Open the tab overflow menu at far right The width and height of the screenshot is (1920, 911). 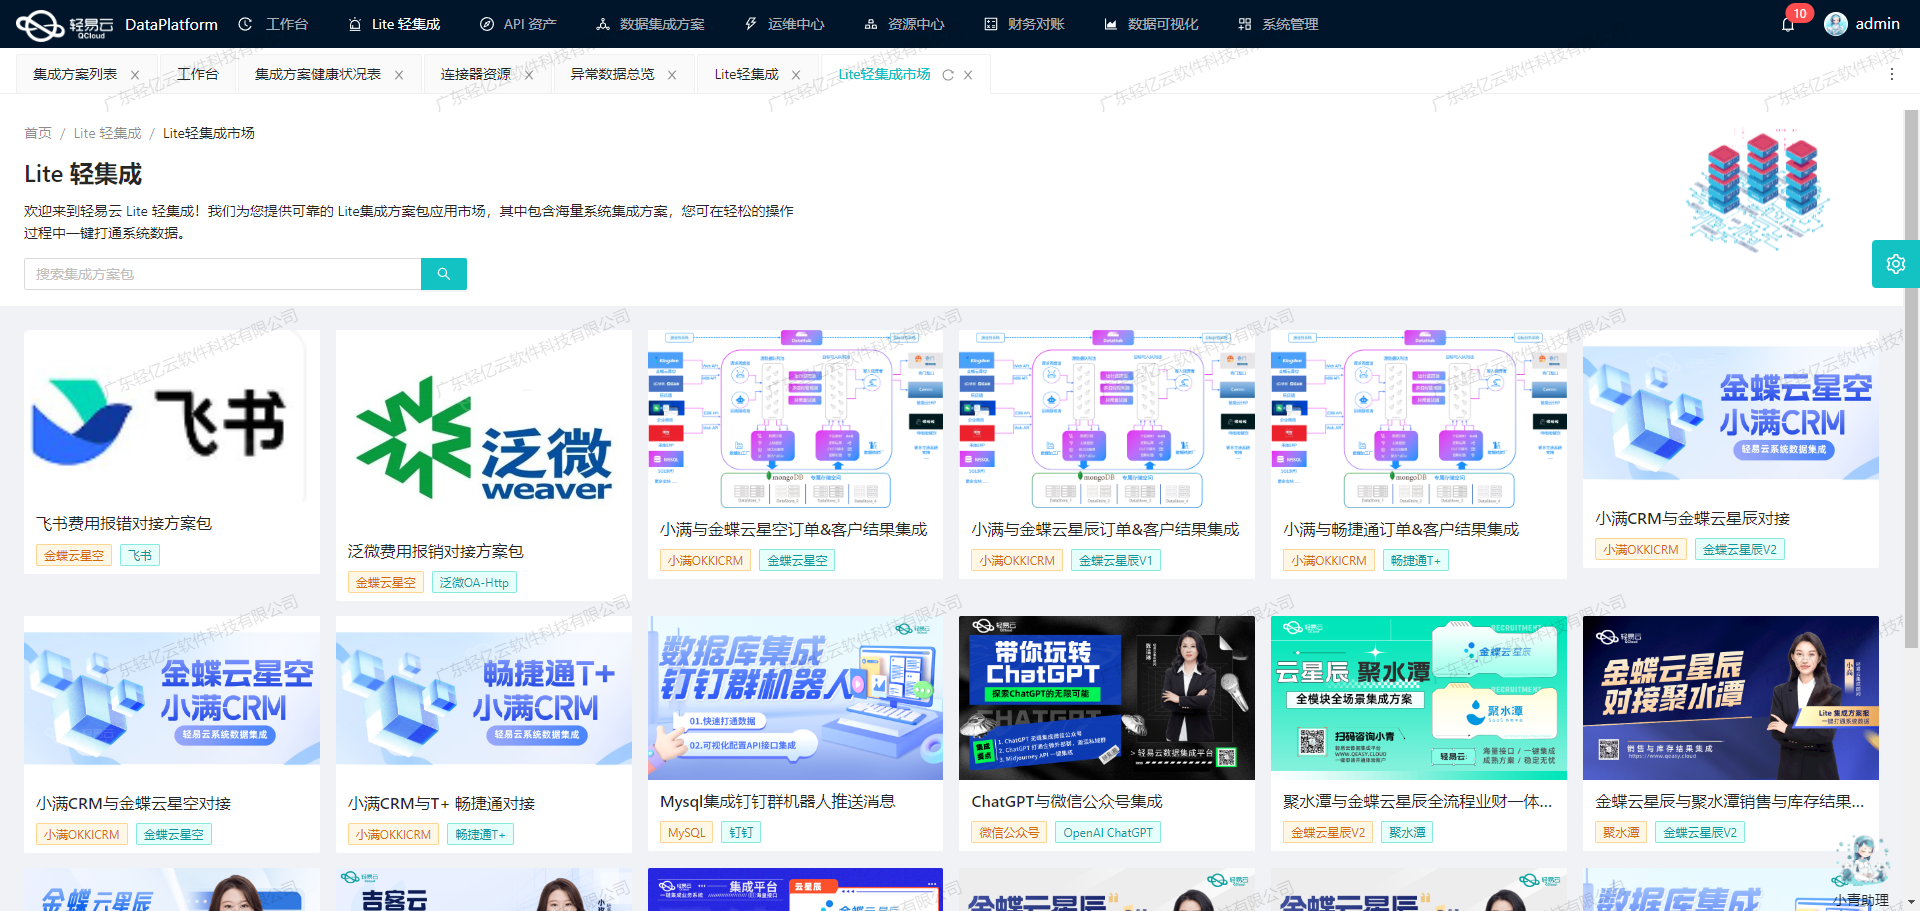click(1892, 74)
